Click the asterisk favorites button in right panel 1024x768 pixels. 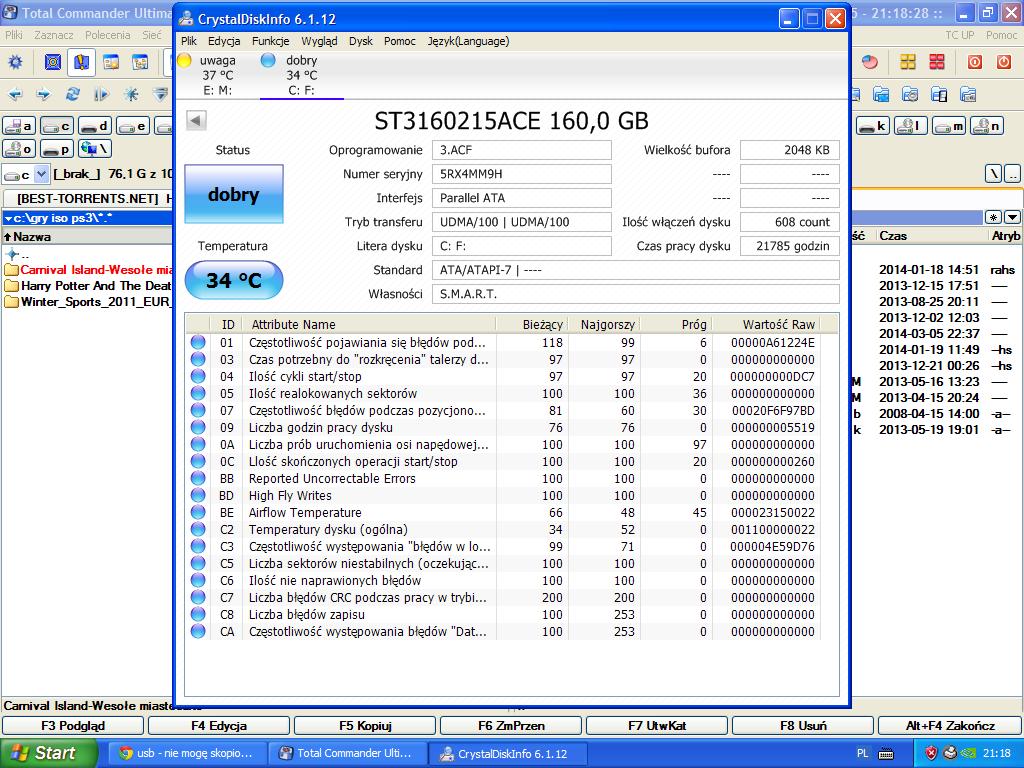993,217
